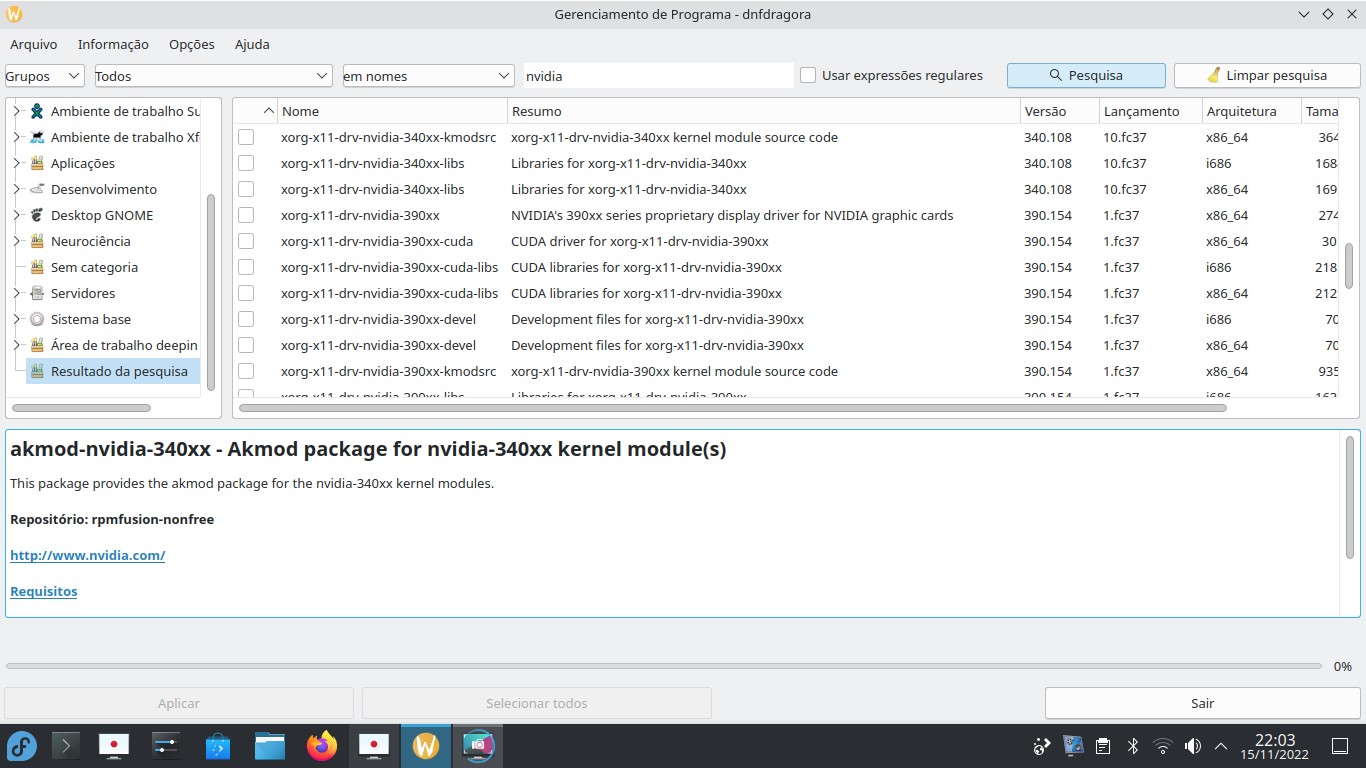The height and width of the screenshot is (768, 1366).
Task: Open the Opções menu
Action: 192,44
